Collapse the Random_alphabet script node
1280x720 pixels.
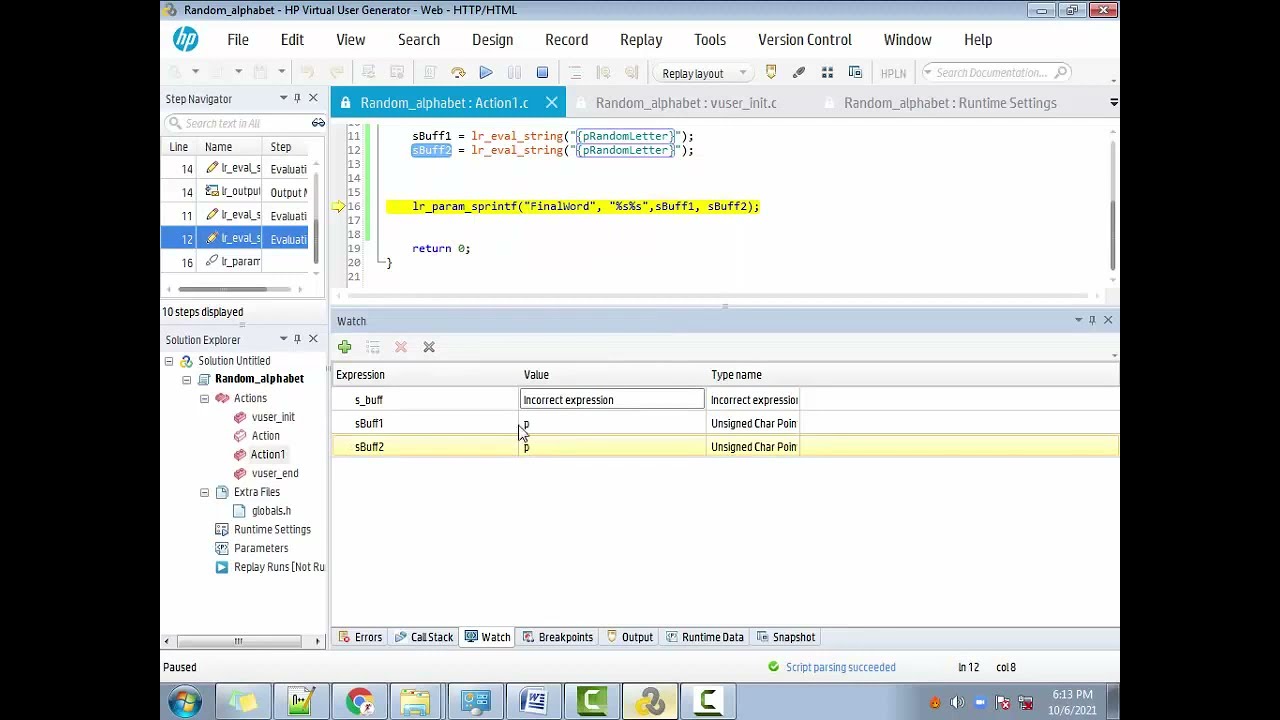tap(187, 379)
